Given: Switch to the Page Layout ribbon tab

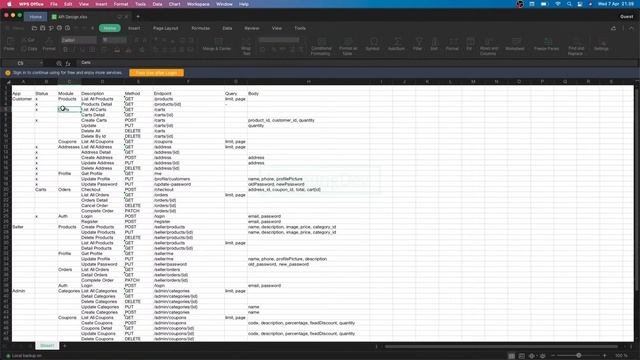Looking at the screenshot, I should tap(165, 28).
